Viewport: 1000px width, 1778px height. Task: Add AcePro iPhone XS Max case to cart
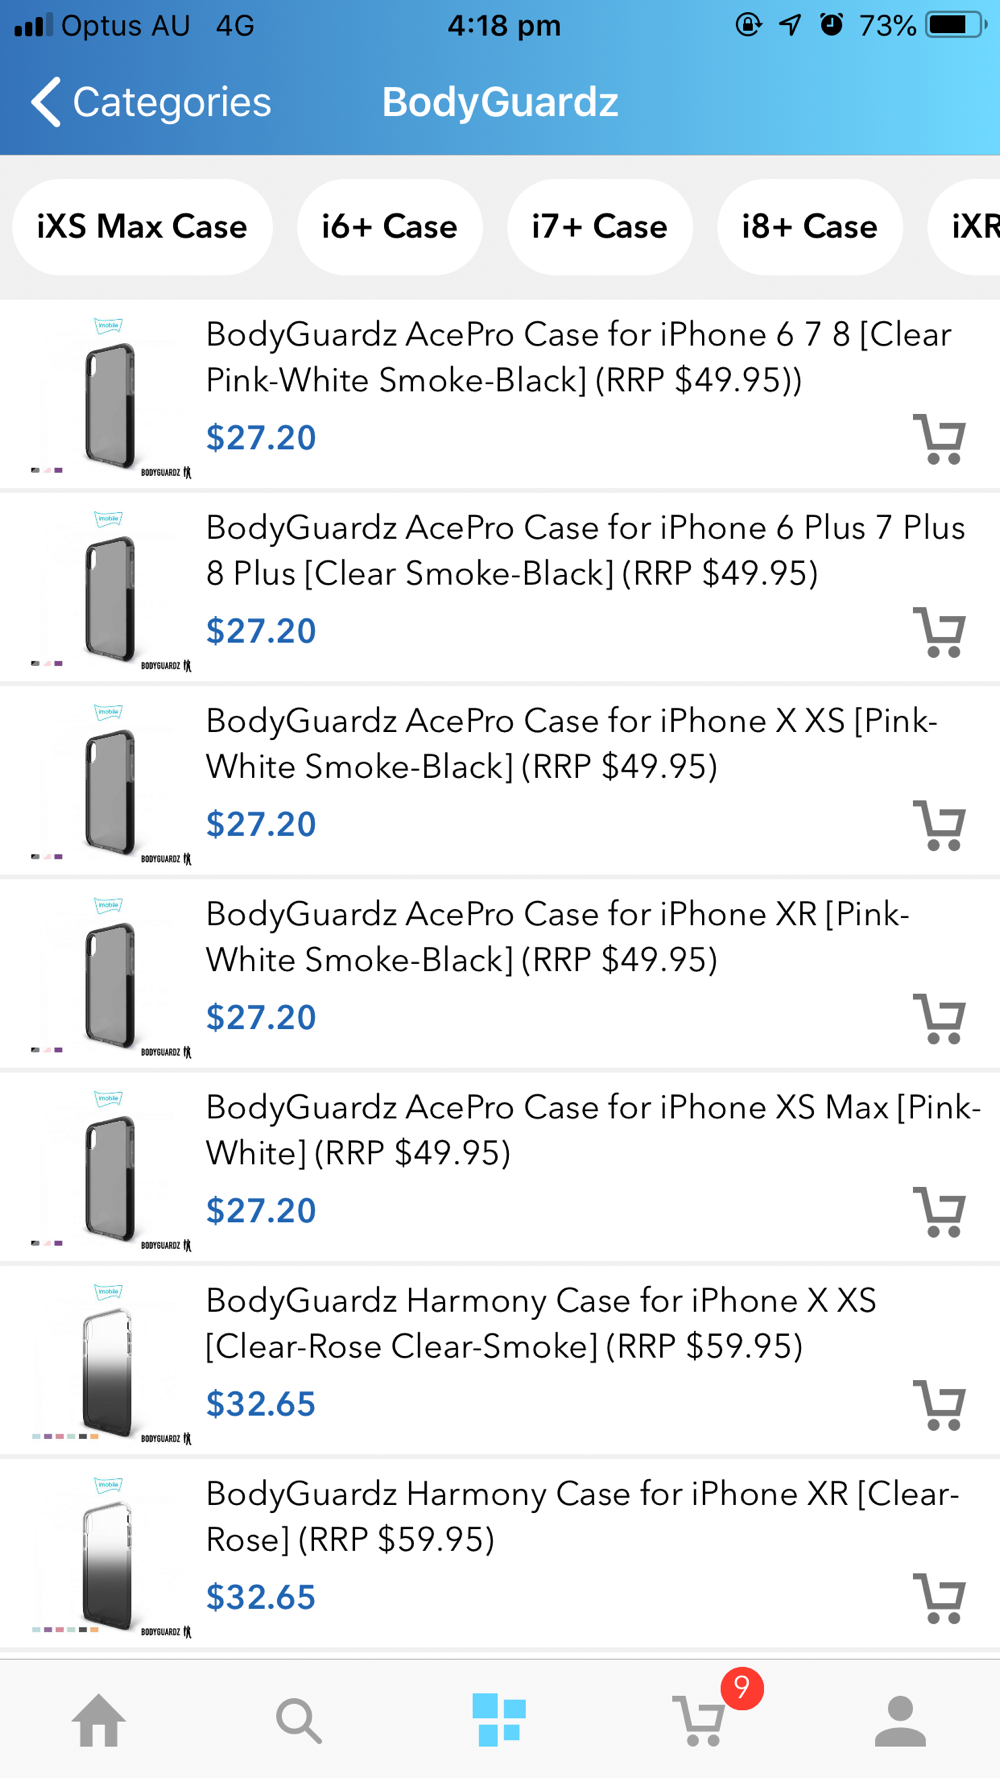[x=939, y=1211]
